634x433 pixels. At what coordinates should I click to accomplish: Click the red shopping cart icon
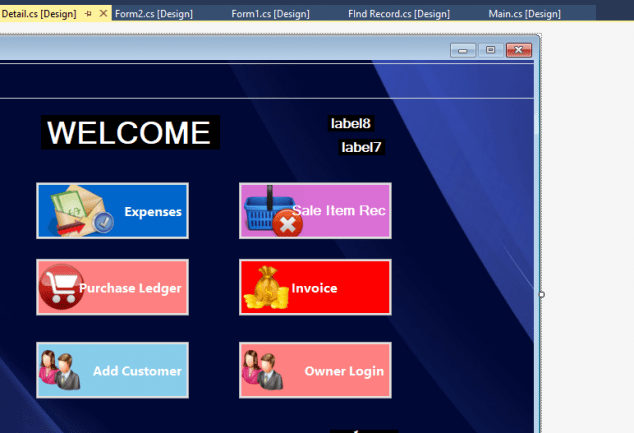pyautogui.click(x=61, y=287)
